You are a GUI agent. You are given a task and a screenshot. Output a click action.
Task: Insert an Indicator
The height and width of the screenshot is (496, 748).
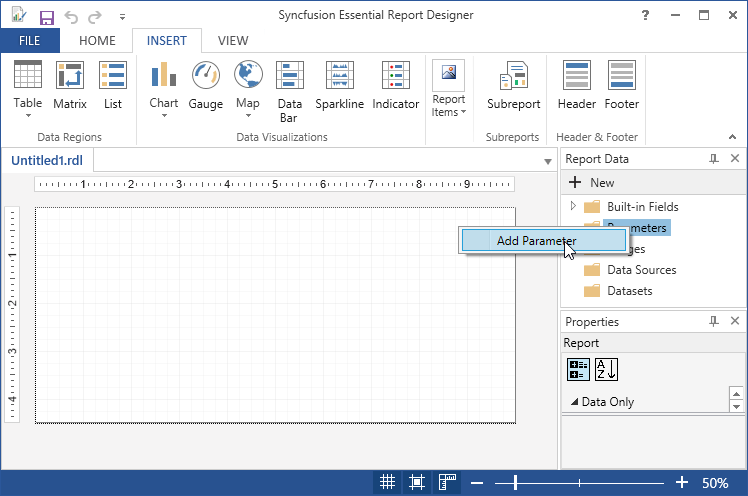395,85
